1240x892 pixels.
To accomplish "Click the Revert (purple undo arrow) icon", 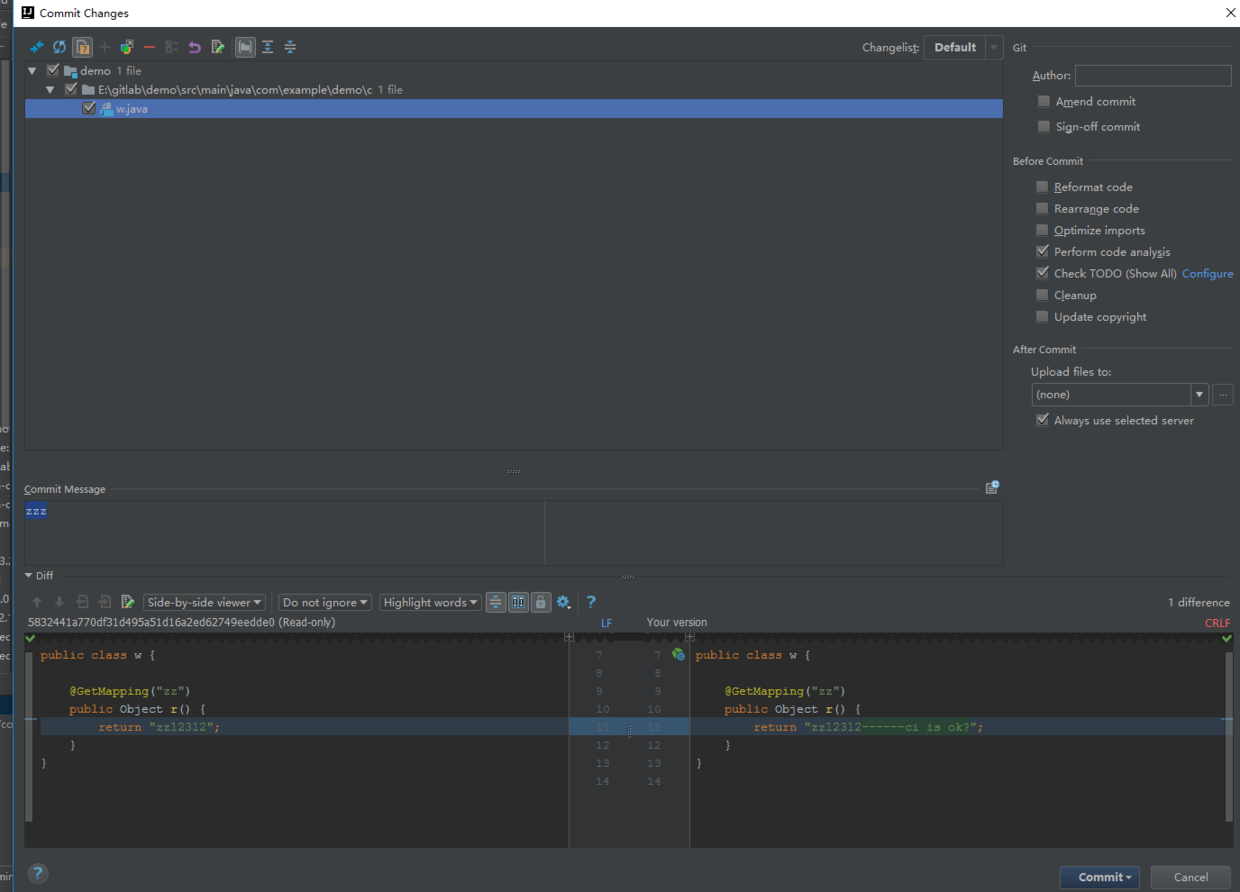I will 194,47.
